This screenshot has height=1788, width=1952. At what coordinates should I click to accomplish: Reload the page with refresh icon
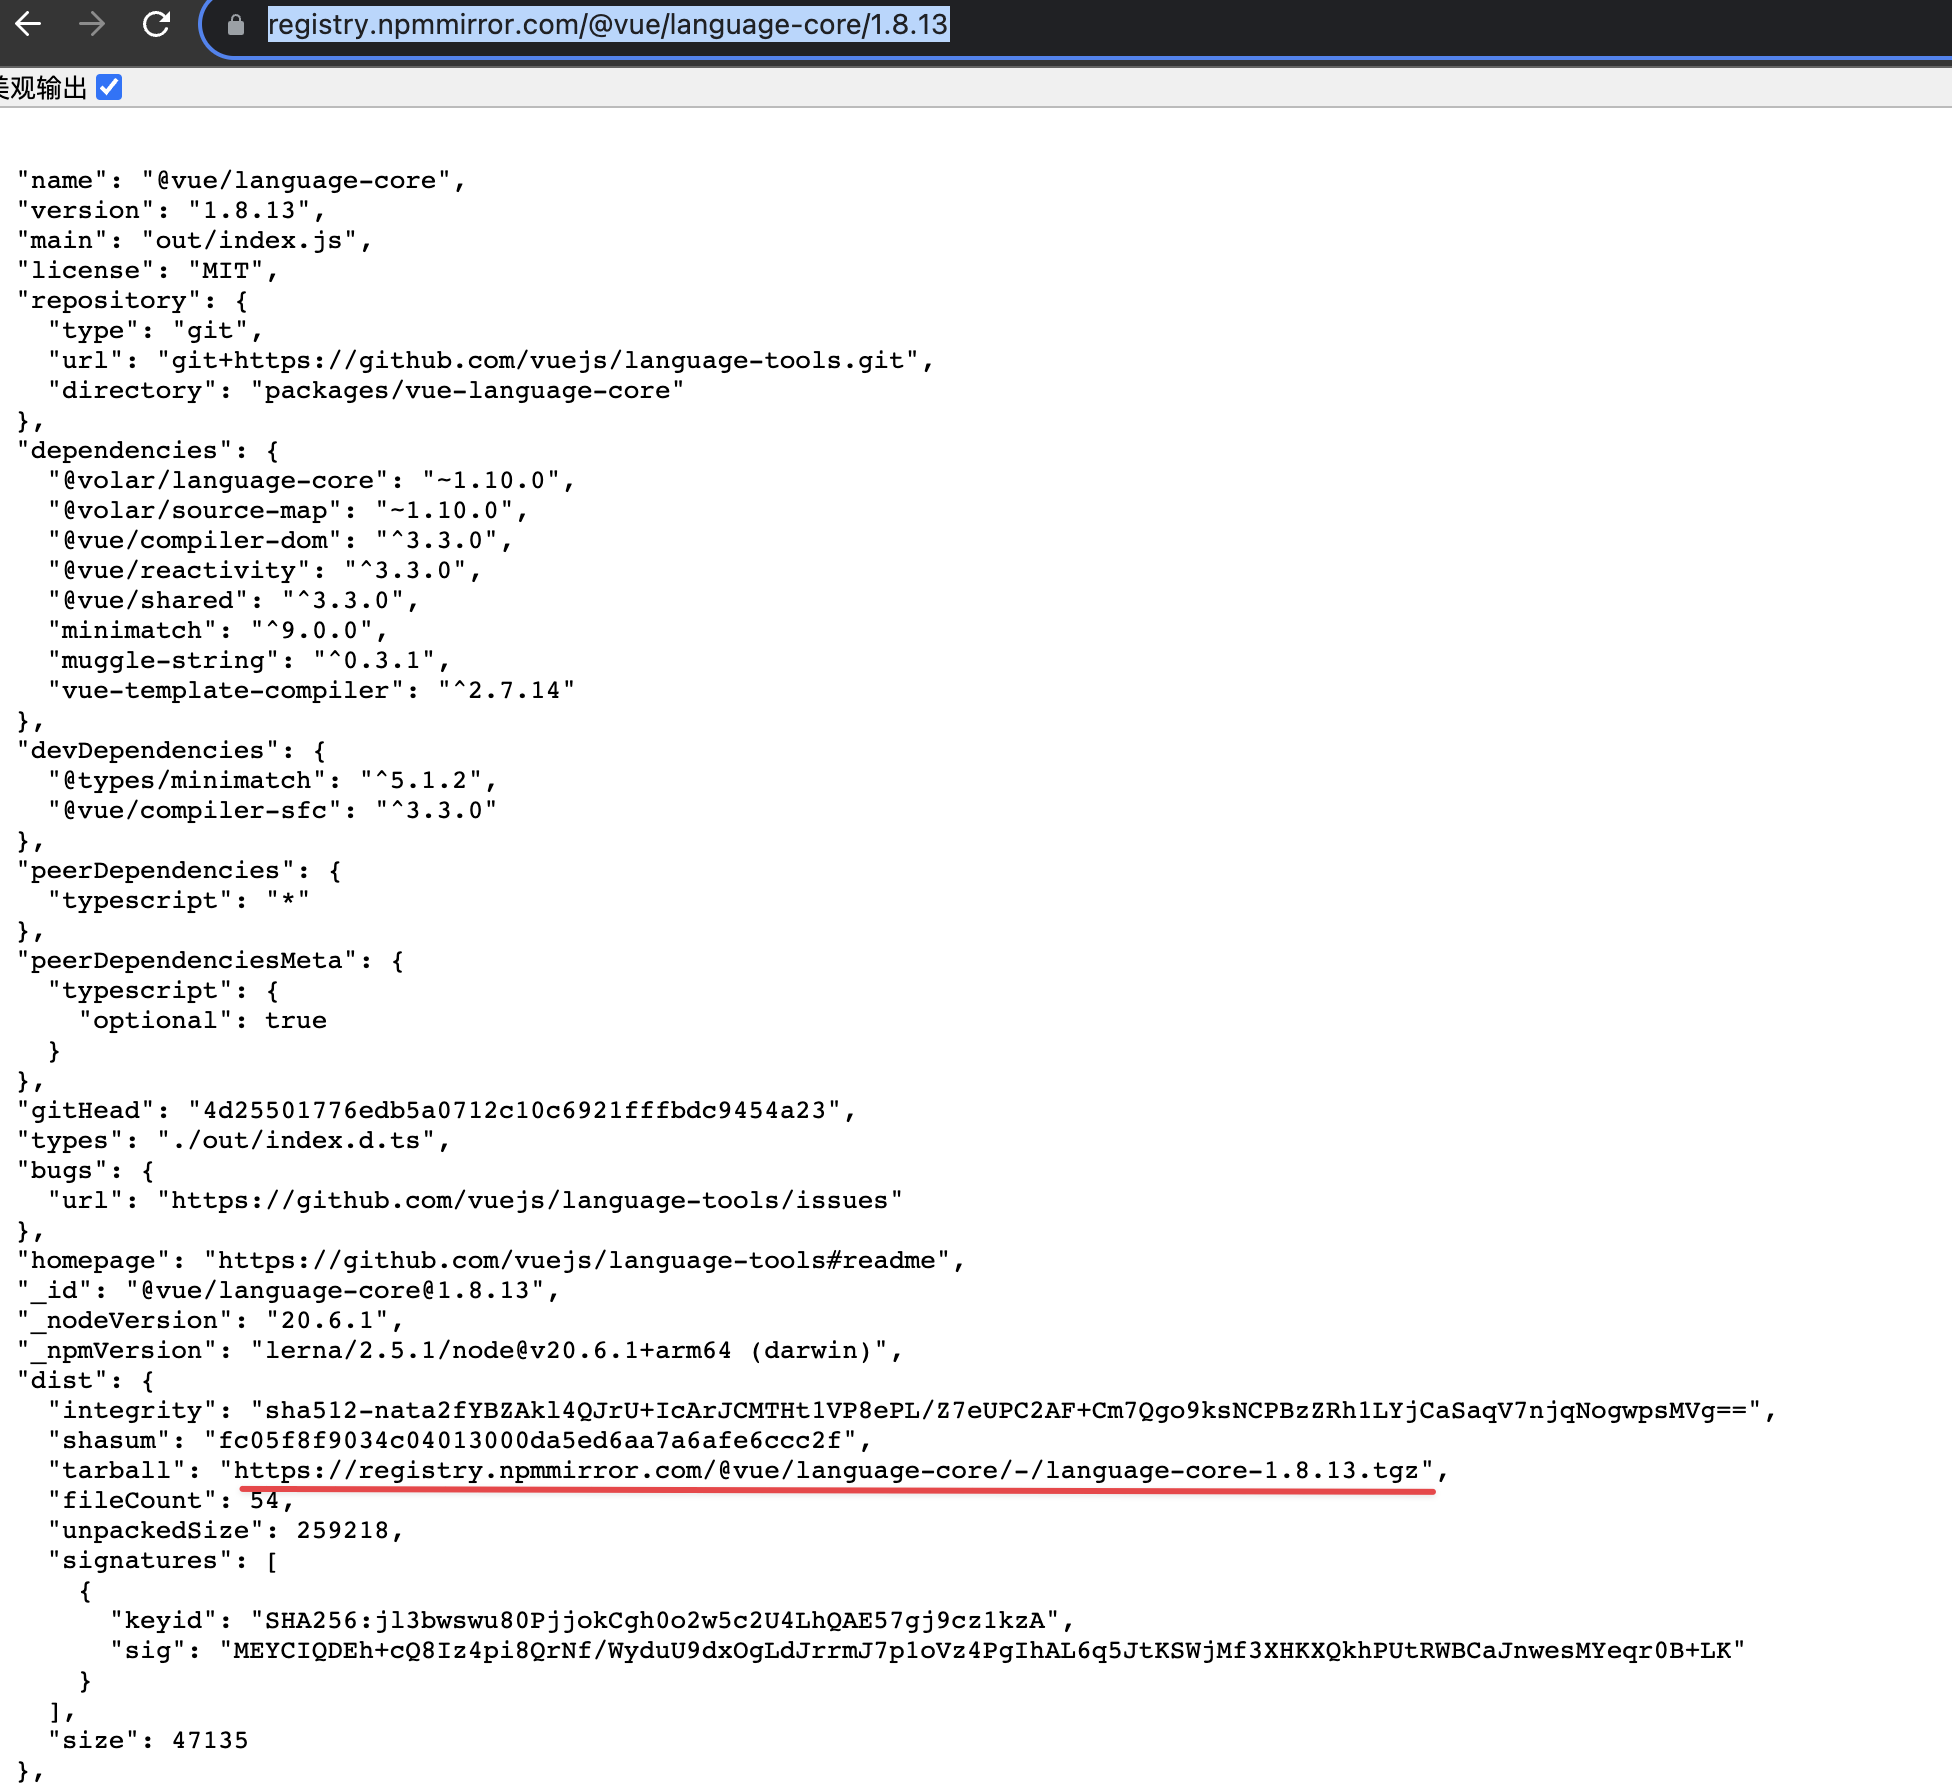[x=156, y=24]
